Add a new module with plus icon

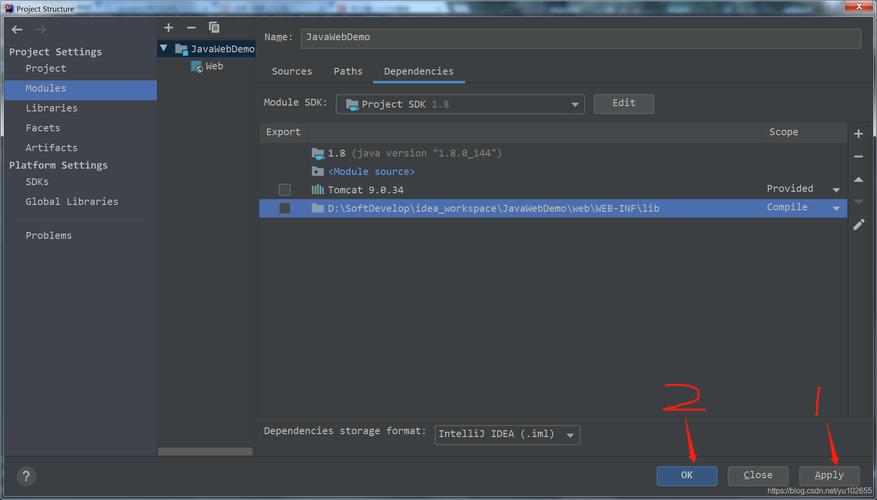[168, 27]
